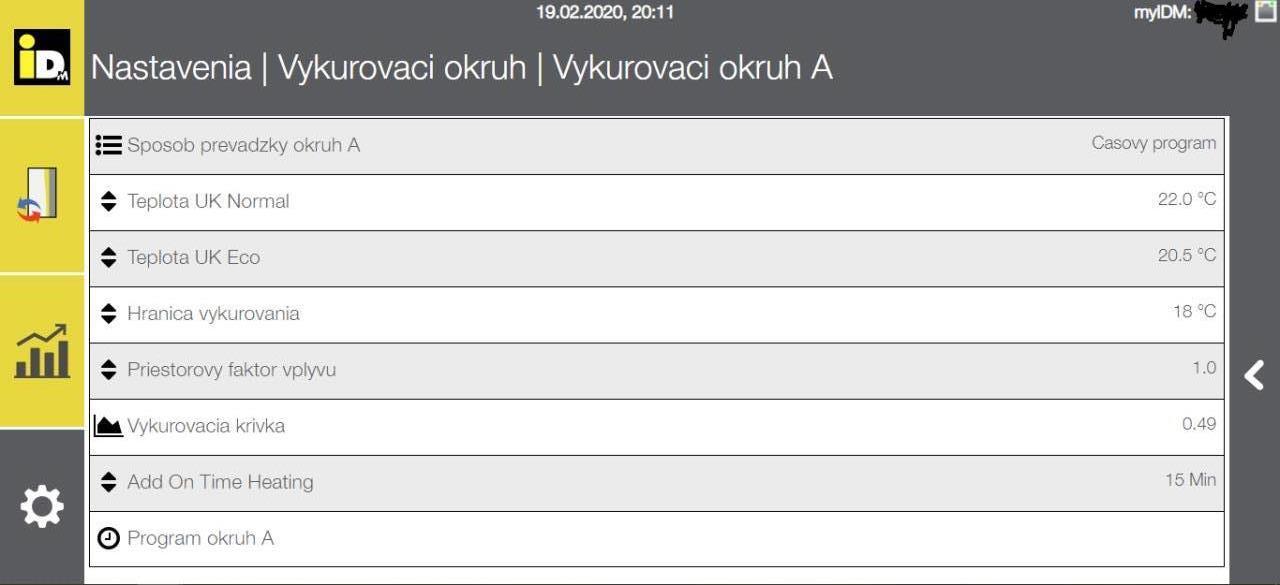Image resolution: width=1280 pixels, height=585 pixels.
Task: Open the heat pump system sidebar icon
Action: 40,195
